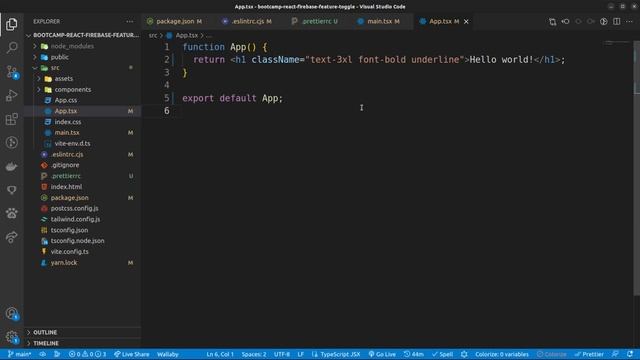Click the 44m time tracker item
The image size is (640, 360).
pyautogui.click(x=414, y=354)
